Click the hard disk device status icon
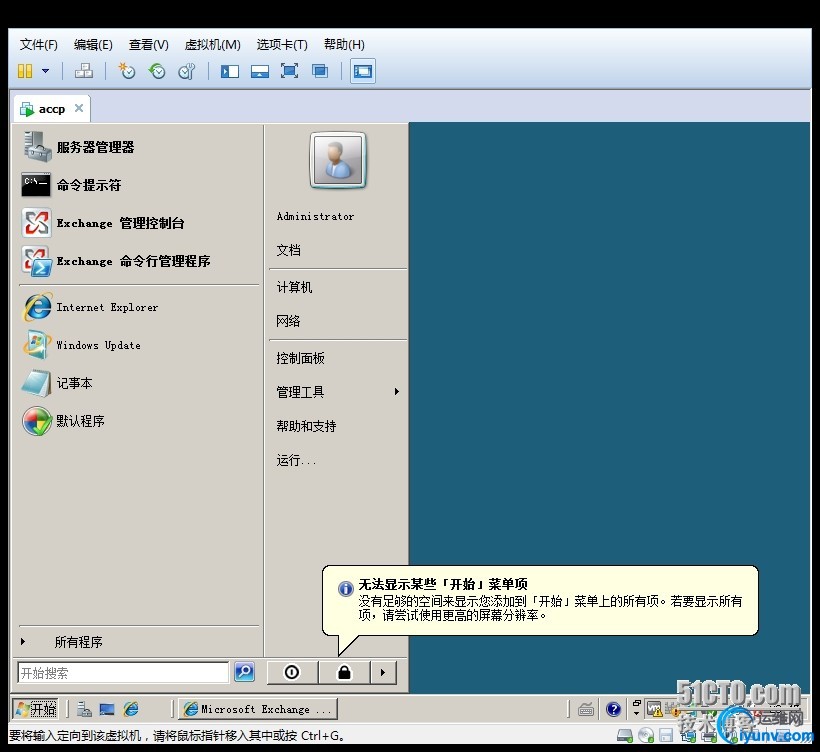The image size is (820, 752). coord(625,736)
